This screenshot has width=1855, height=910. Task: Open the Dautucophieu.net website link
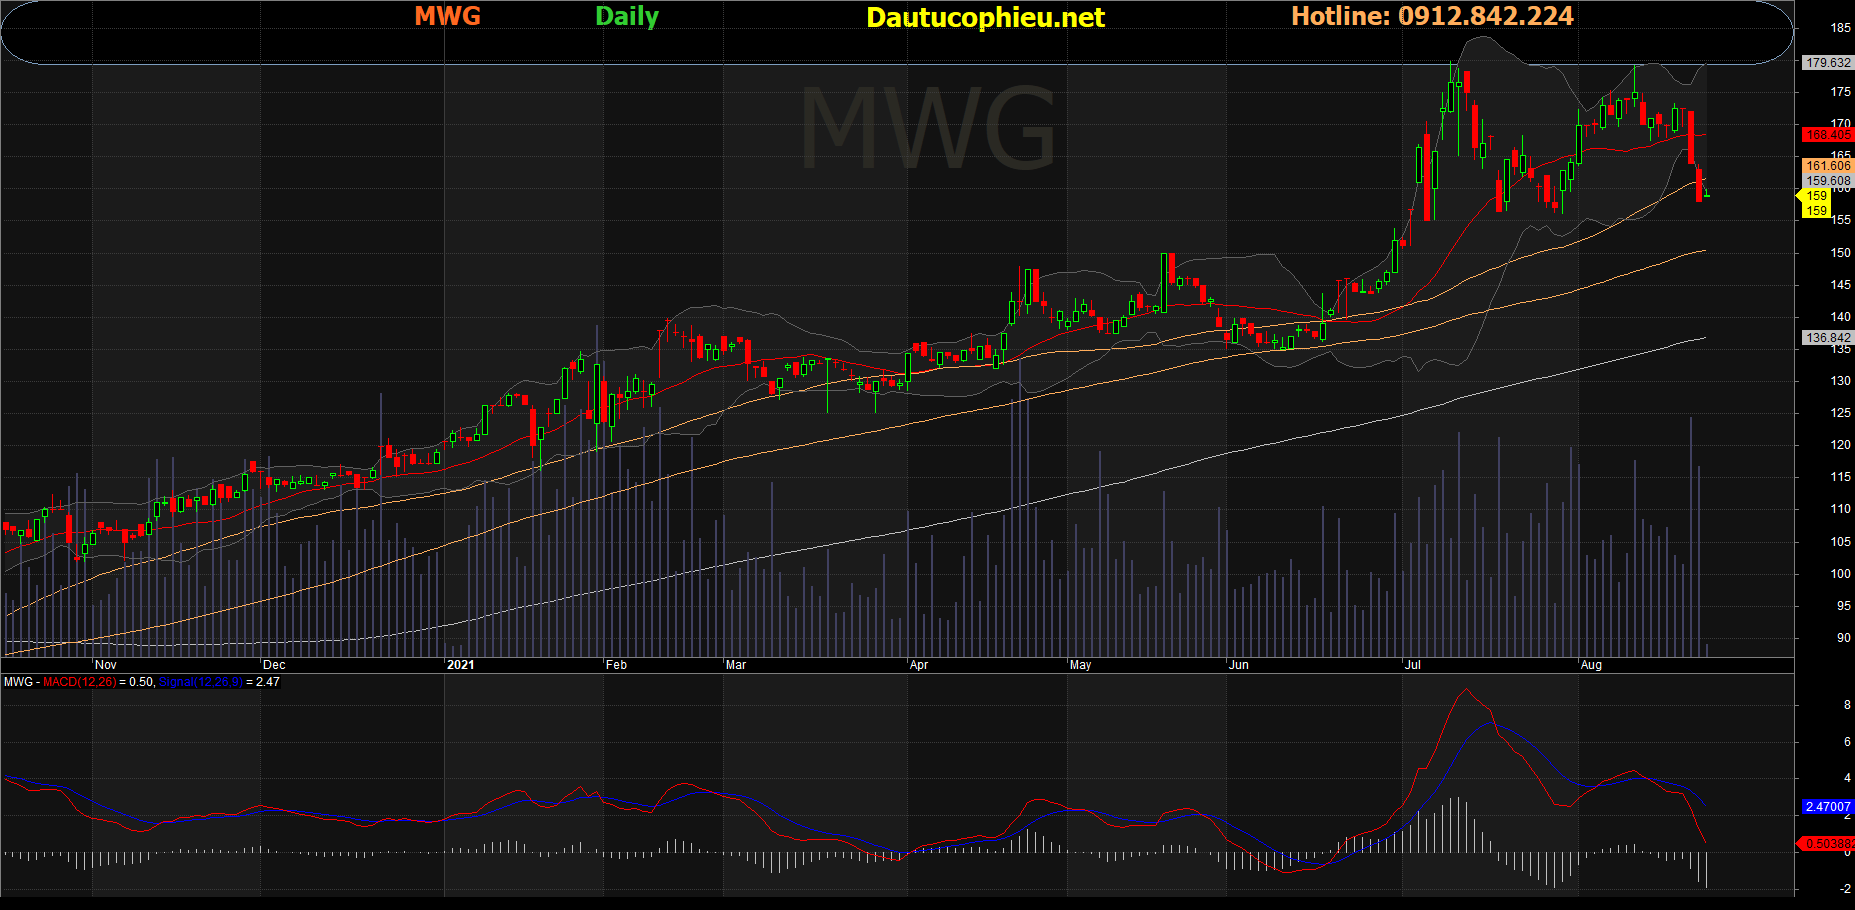click(985, 18)
